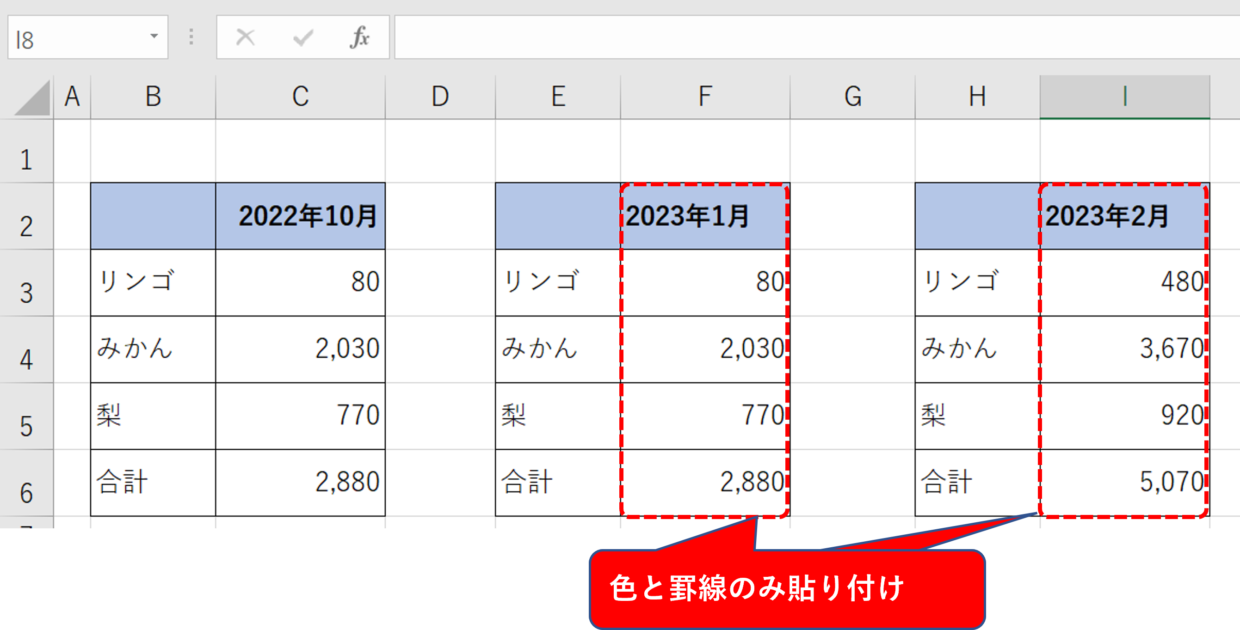Click cell with 2022年10月
The image size is (1240, 630).
300,216
